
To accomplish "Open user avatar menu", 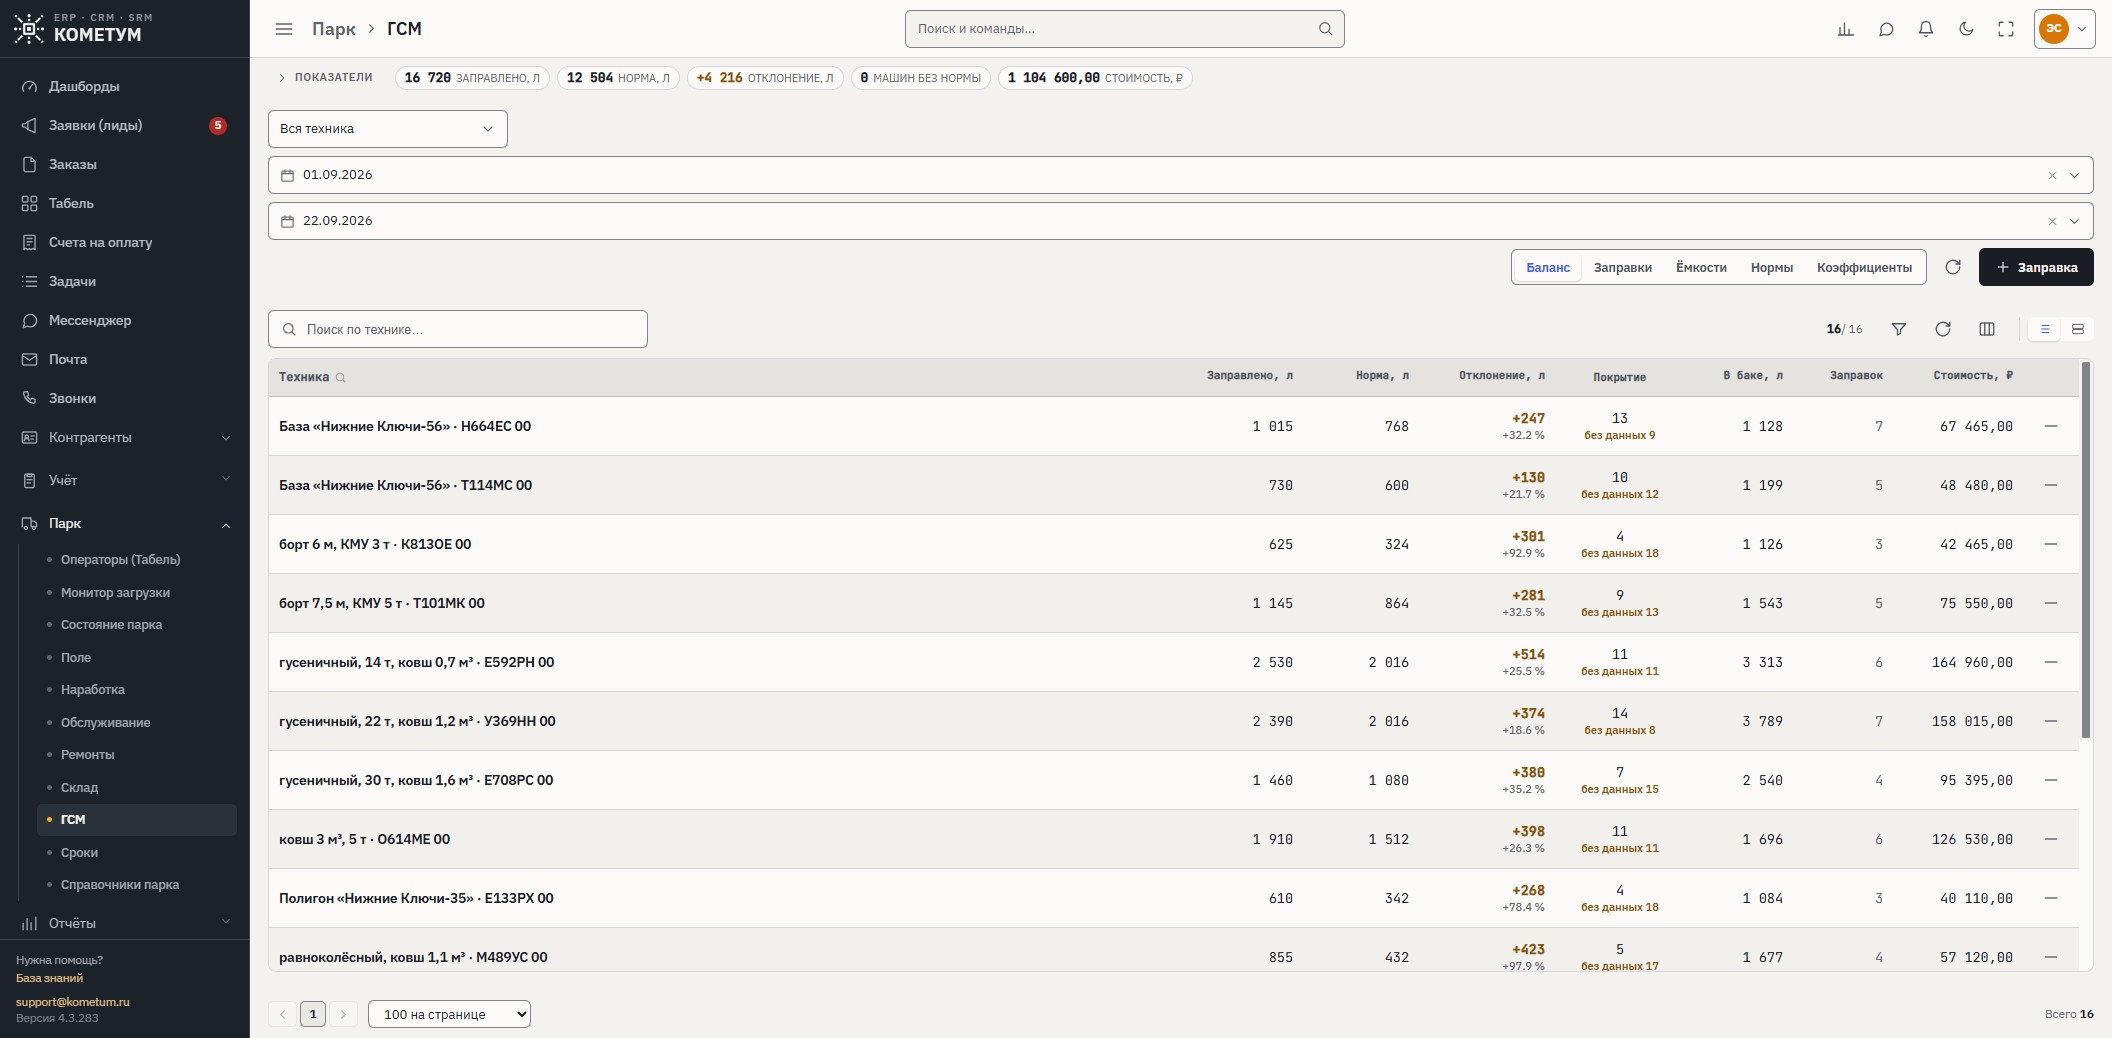I will pos(2065,29).
